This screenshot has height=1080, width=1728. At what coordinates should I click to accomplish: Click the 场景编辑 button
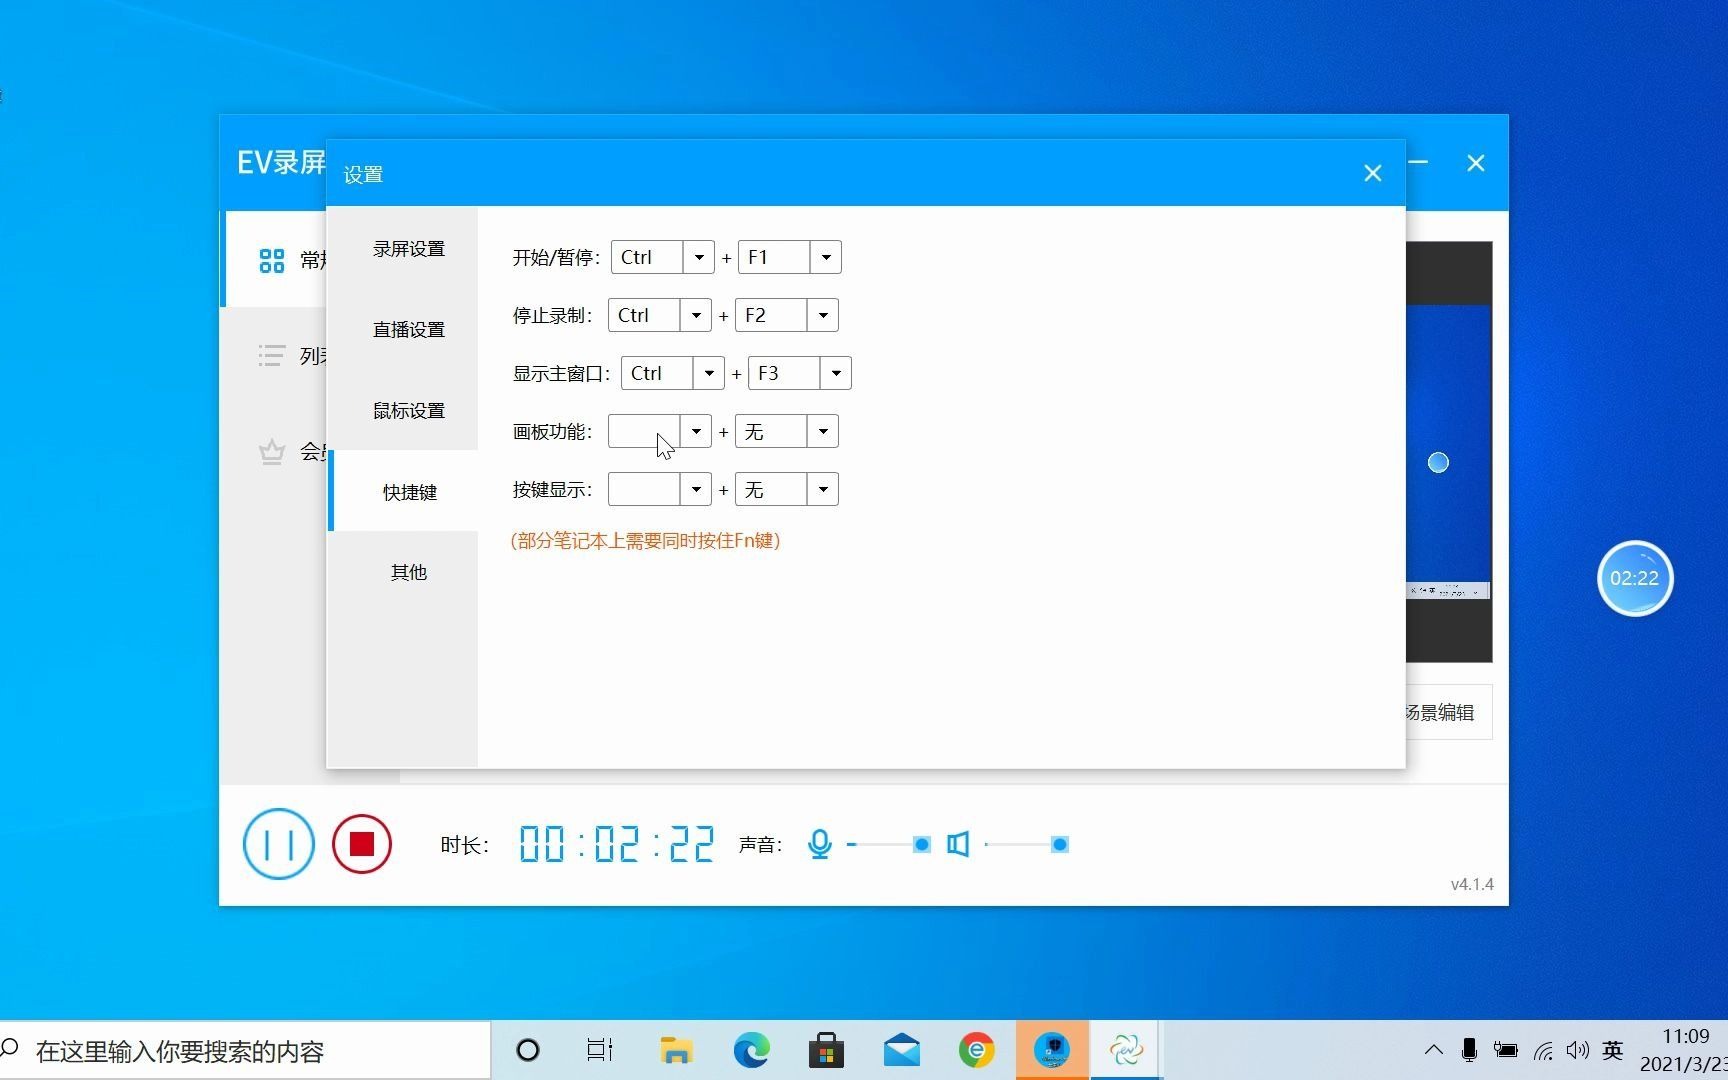1438,712
